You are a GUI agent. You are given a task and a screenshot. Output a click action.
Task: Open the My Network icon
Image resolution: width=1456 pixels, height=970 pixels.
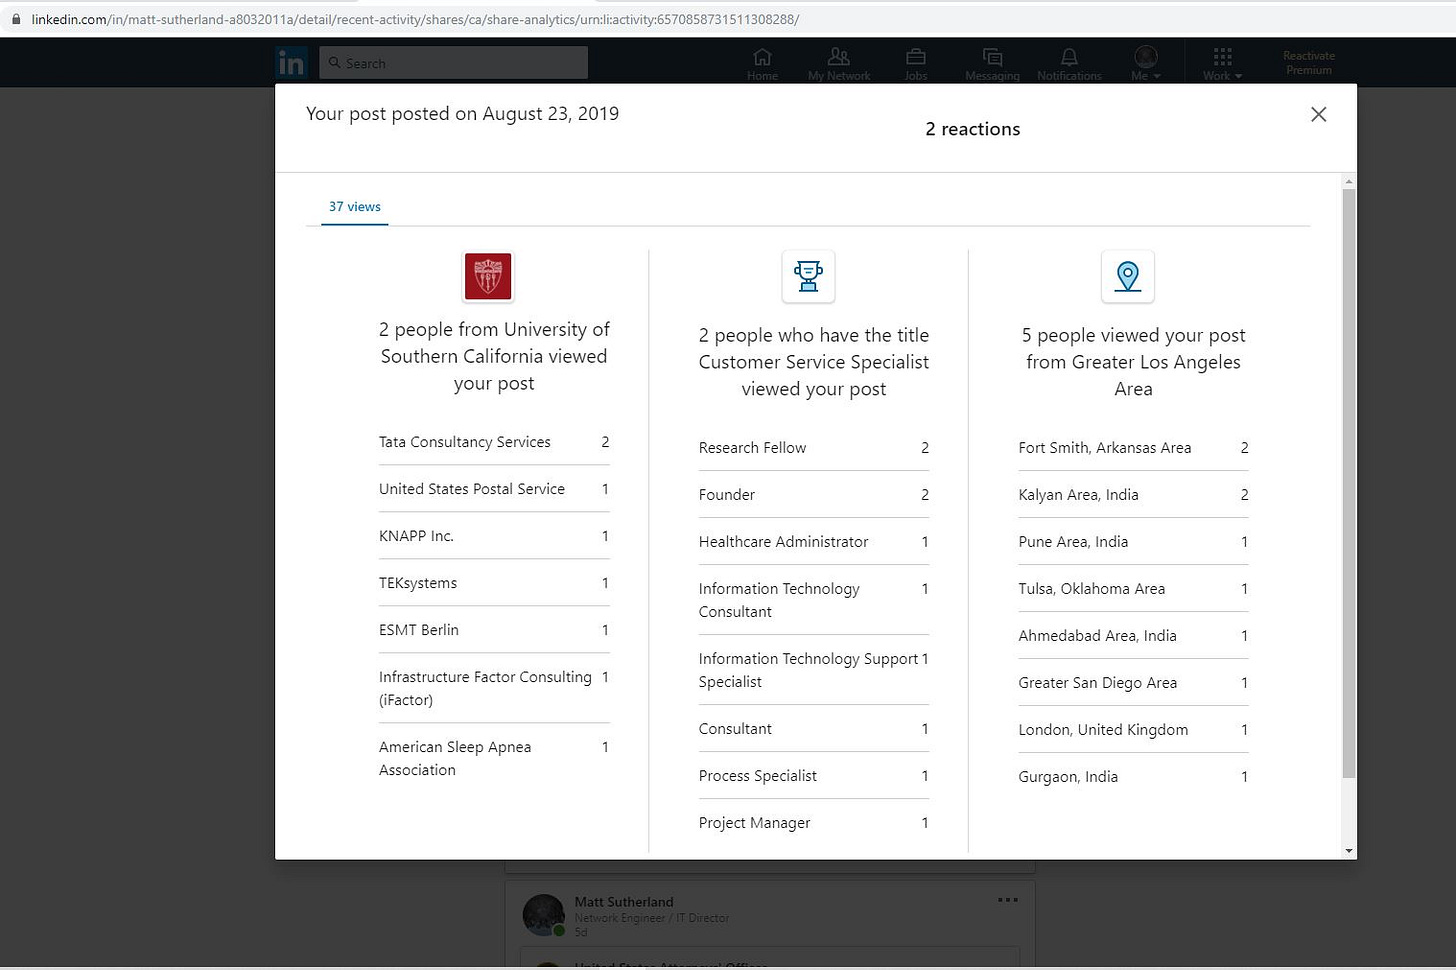pos(839,64)
